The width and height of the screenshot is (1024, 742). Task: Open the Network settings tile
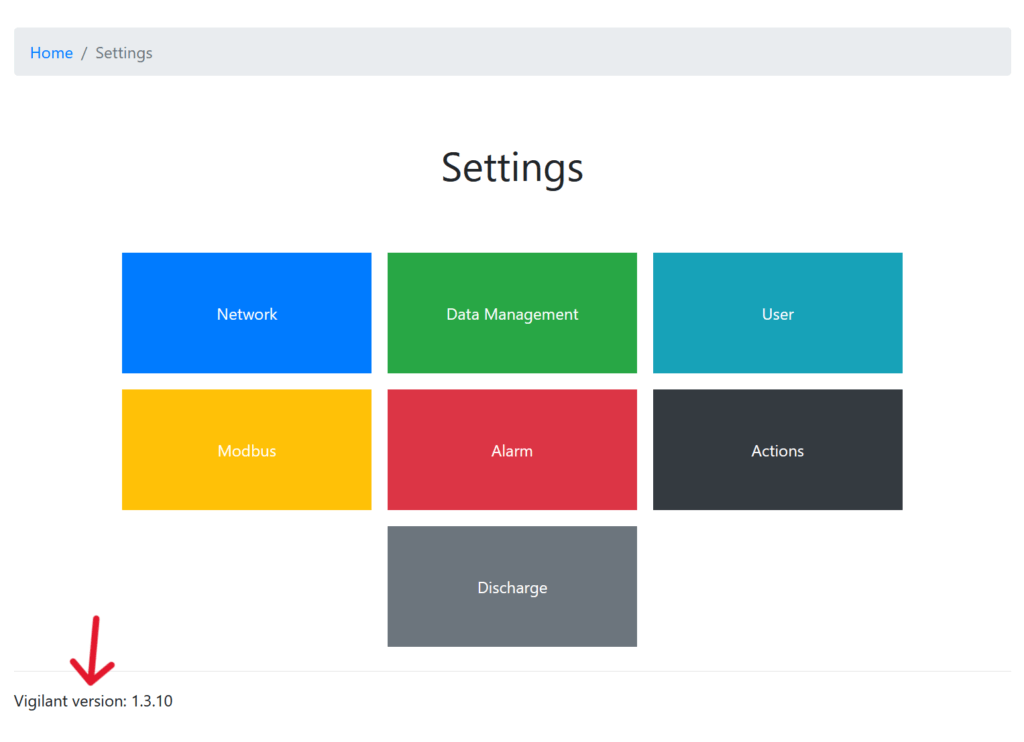click(x=246, y=313)
